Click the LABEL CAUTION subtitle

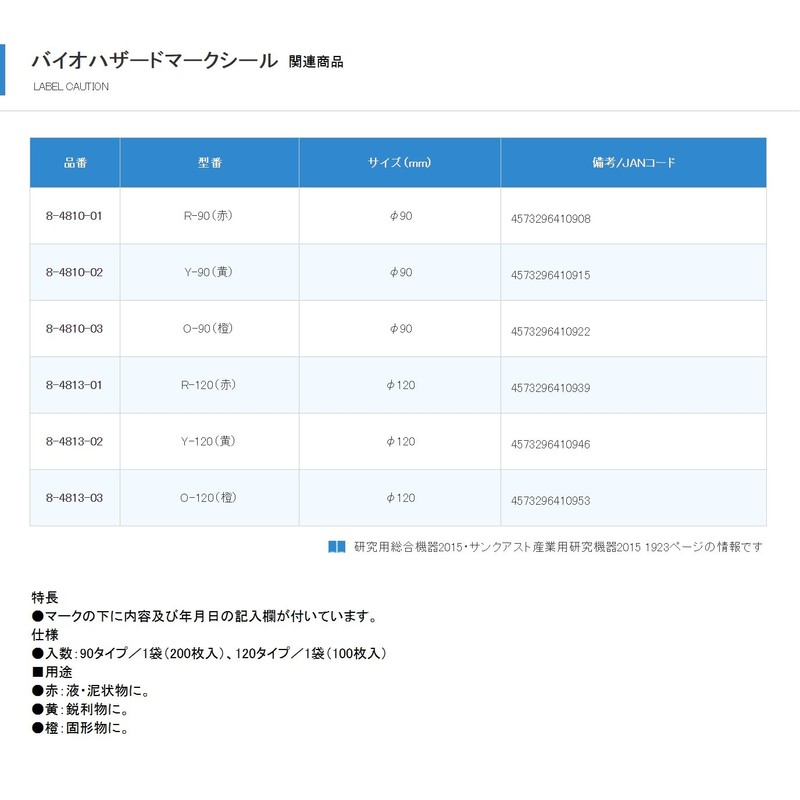71,87
